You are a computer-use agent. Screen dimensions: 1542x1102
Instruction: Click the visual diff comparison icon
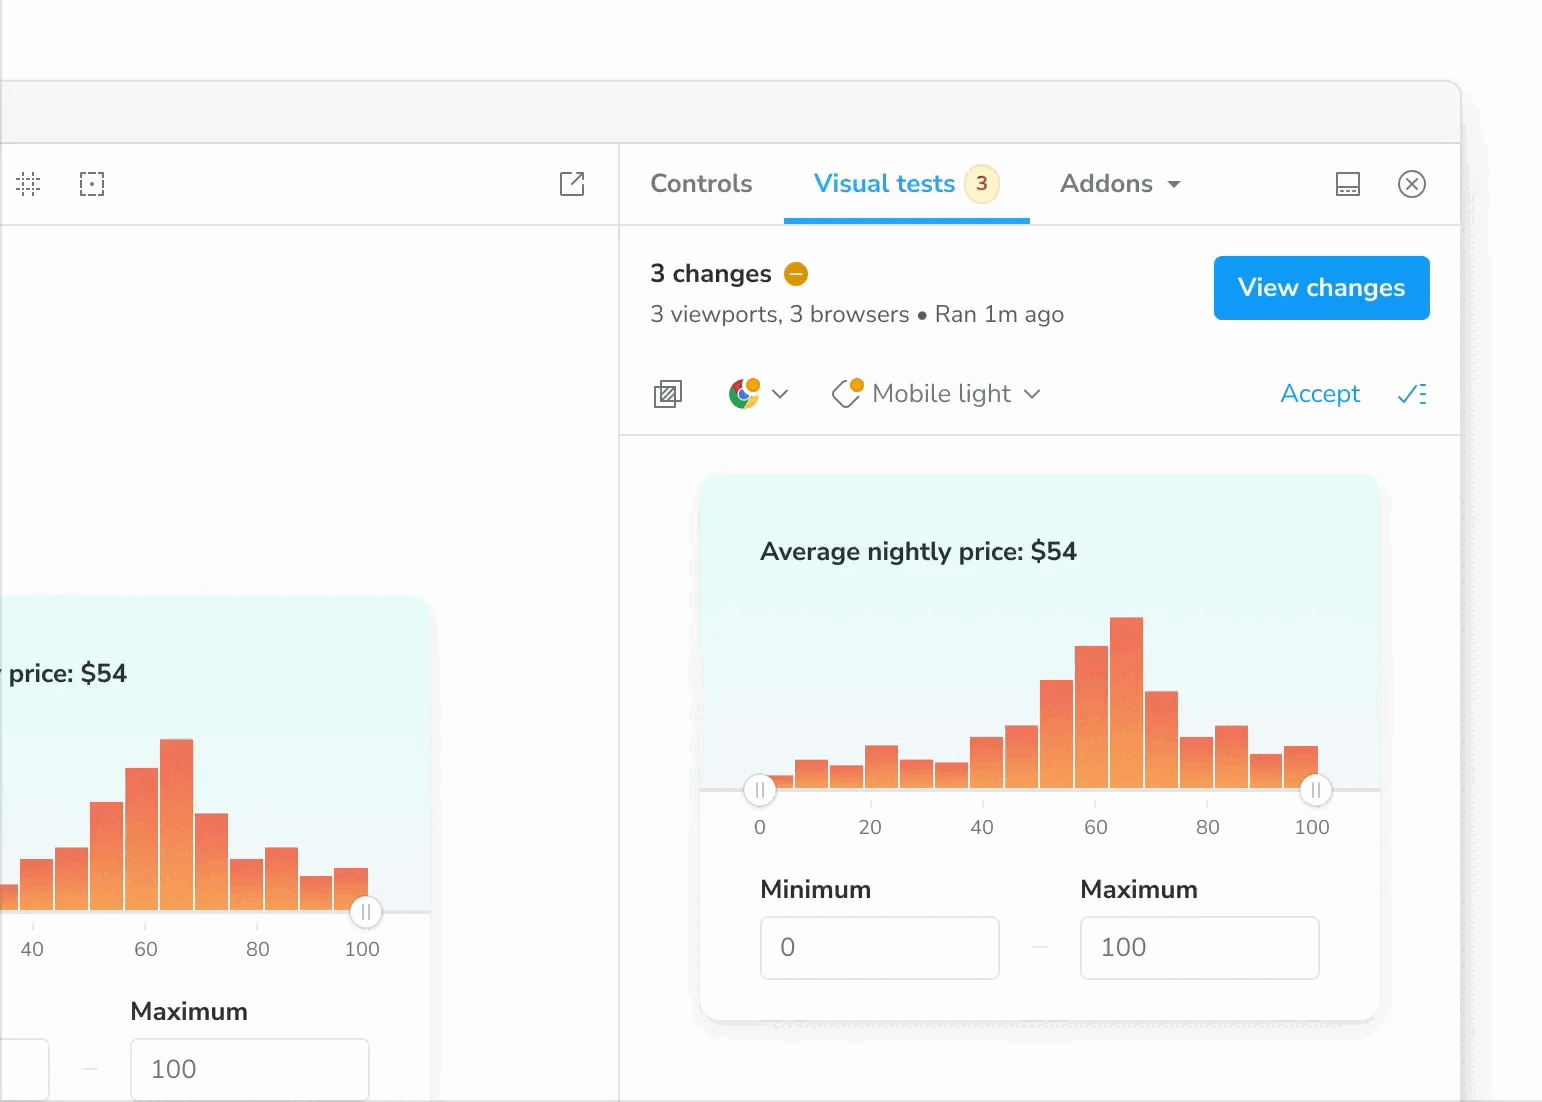[x=667, y=394]
